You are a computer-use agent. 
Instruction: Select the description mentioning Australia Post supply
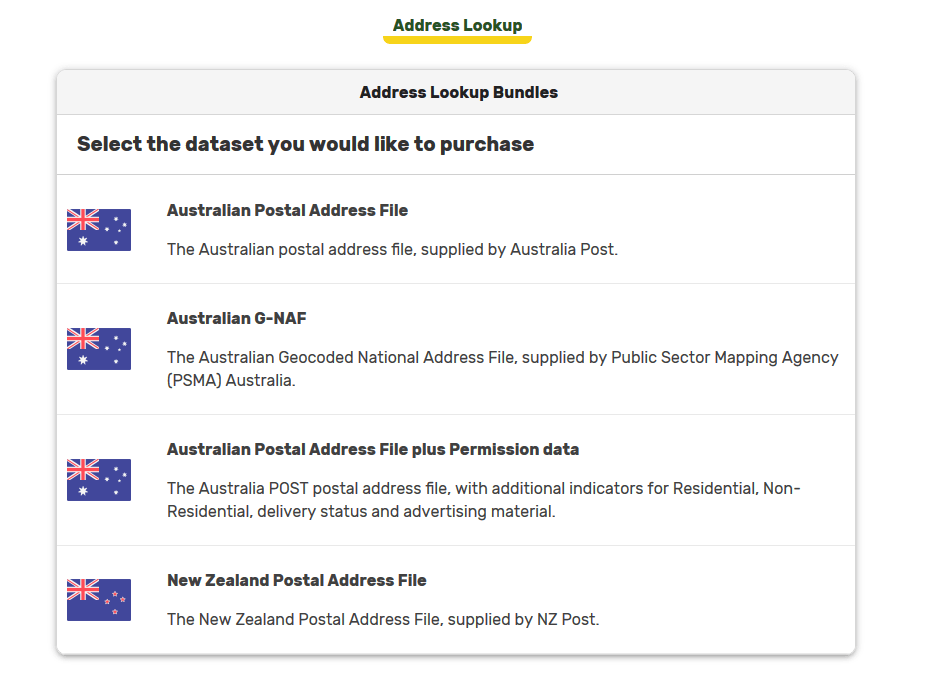click(x=392, y=250)
